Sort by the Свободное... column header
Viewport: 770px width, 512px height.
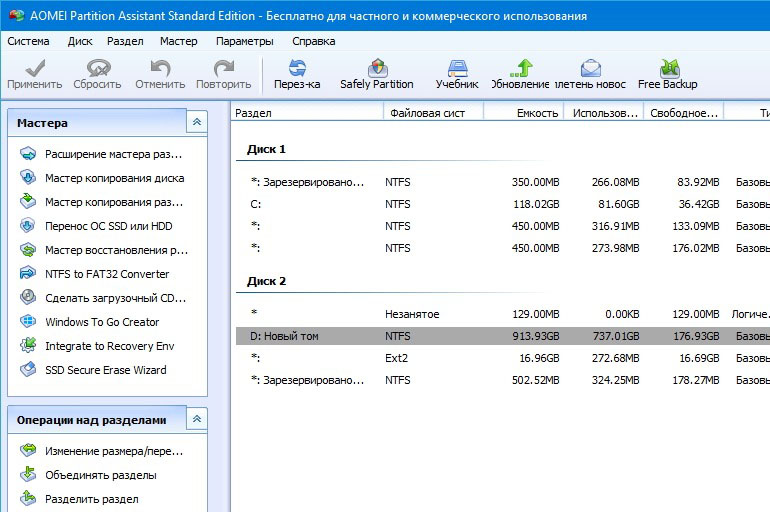684,113
